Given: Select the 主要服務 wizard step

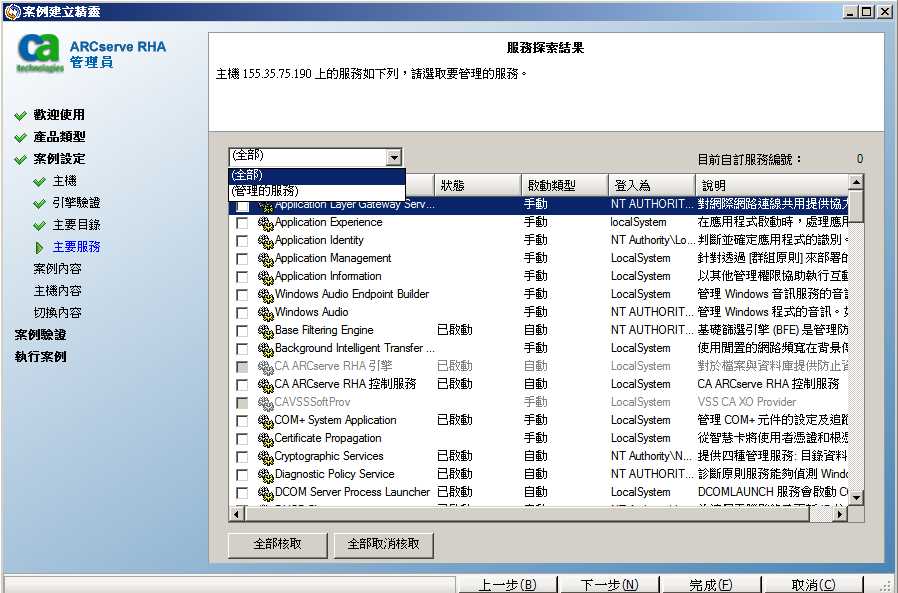Looking at the screenshot, I should [x=76, y=247].
